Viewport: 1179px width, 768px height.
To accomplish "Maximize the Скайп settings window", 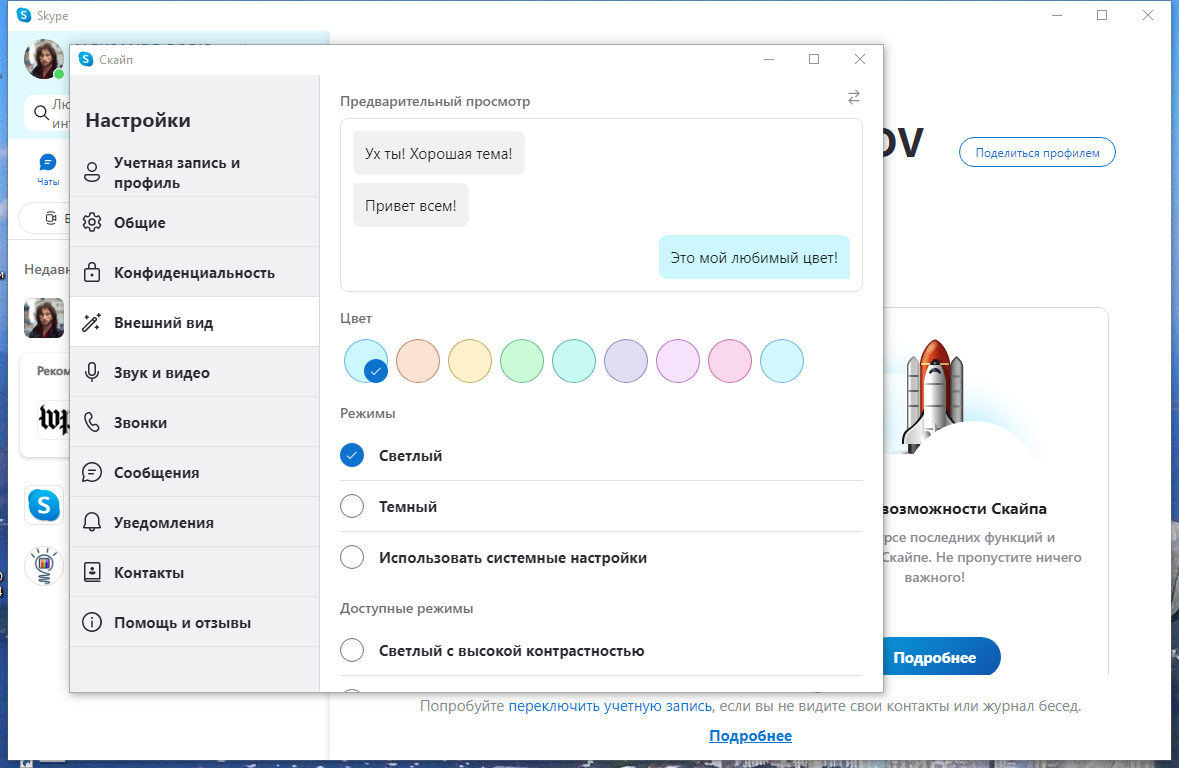I will click(814, 59).
